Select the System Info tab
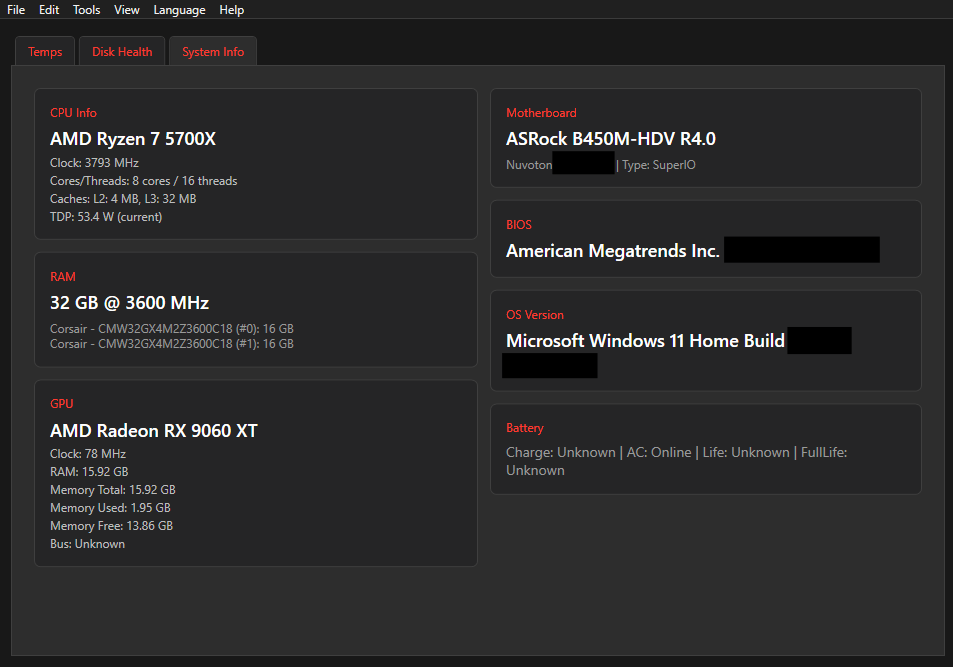The width and height of the screenshot is (953, 667). (x=213, y=52)
